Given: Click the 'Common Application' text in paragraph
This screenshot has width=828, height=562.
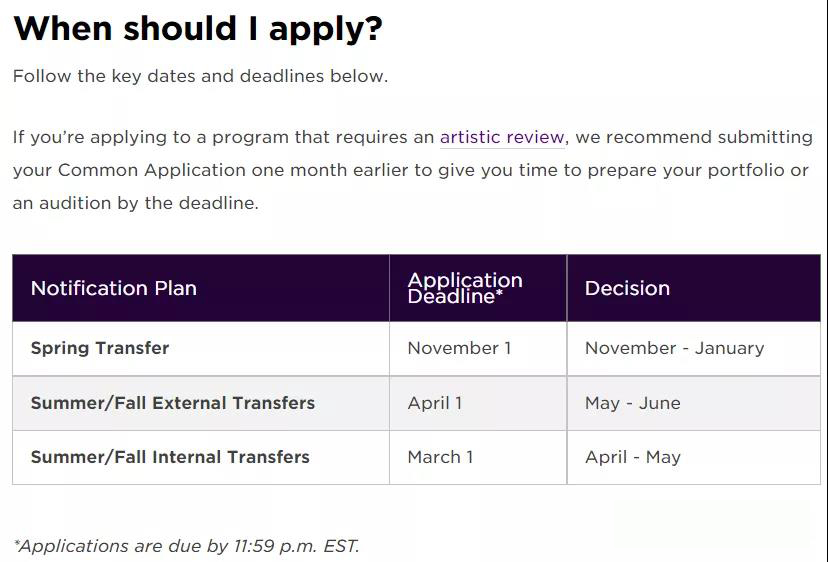Looking at the screenshot, I should tap(152, 170).
